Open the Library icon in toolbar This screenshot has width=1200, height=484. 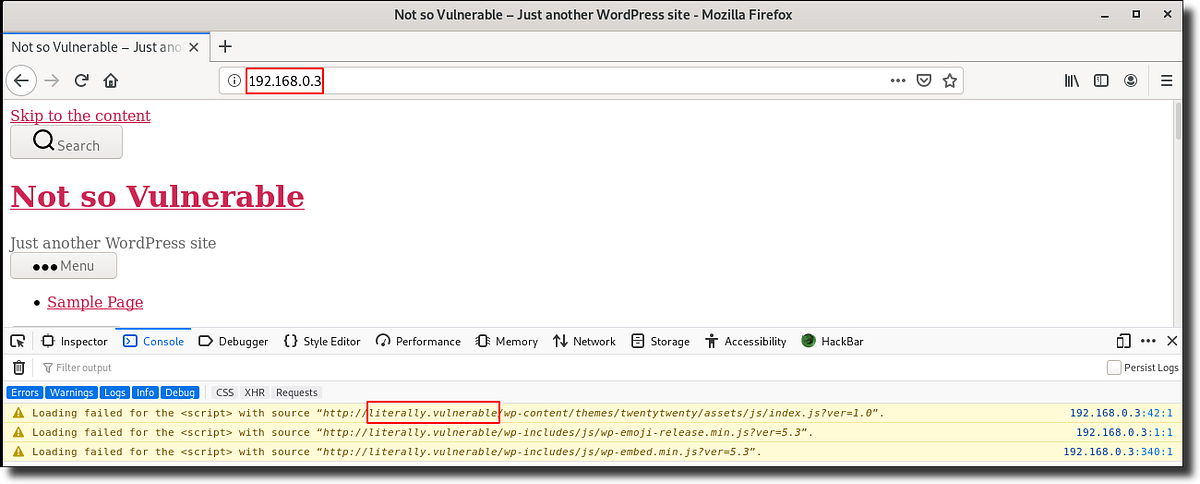1072,81
